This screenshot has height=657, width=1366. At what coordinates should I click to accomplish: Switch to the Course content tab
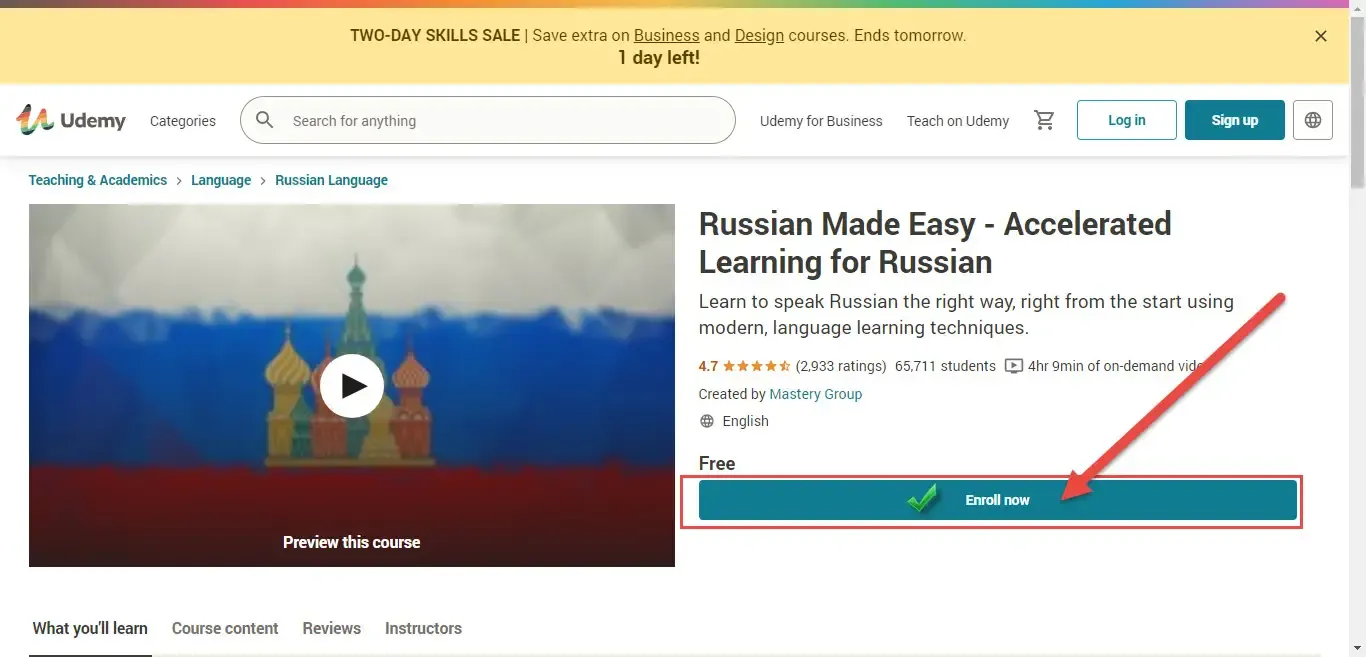[225, 628]
